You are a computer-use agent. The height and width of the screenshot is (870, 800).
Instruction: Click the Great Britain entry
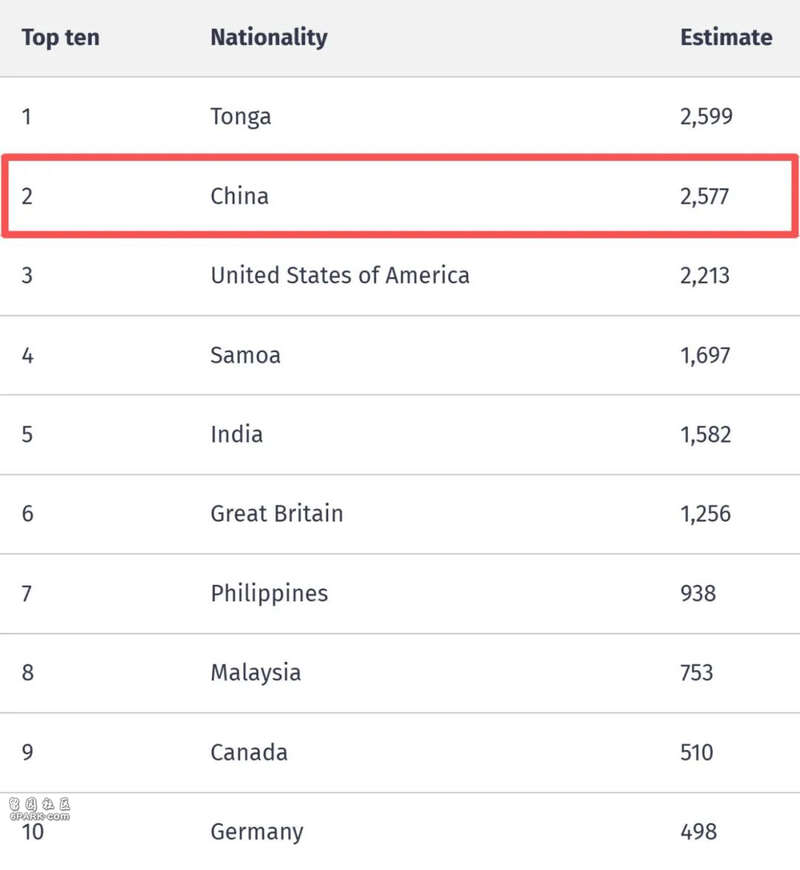tap(277, 513)
